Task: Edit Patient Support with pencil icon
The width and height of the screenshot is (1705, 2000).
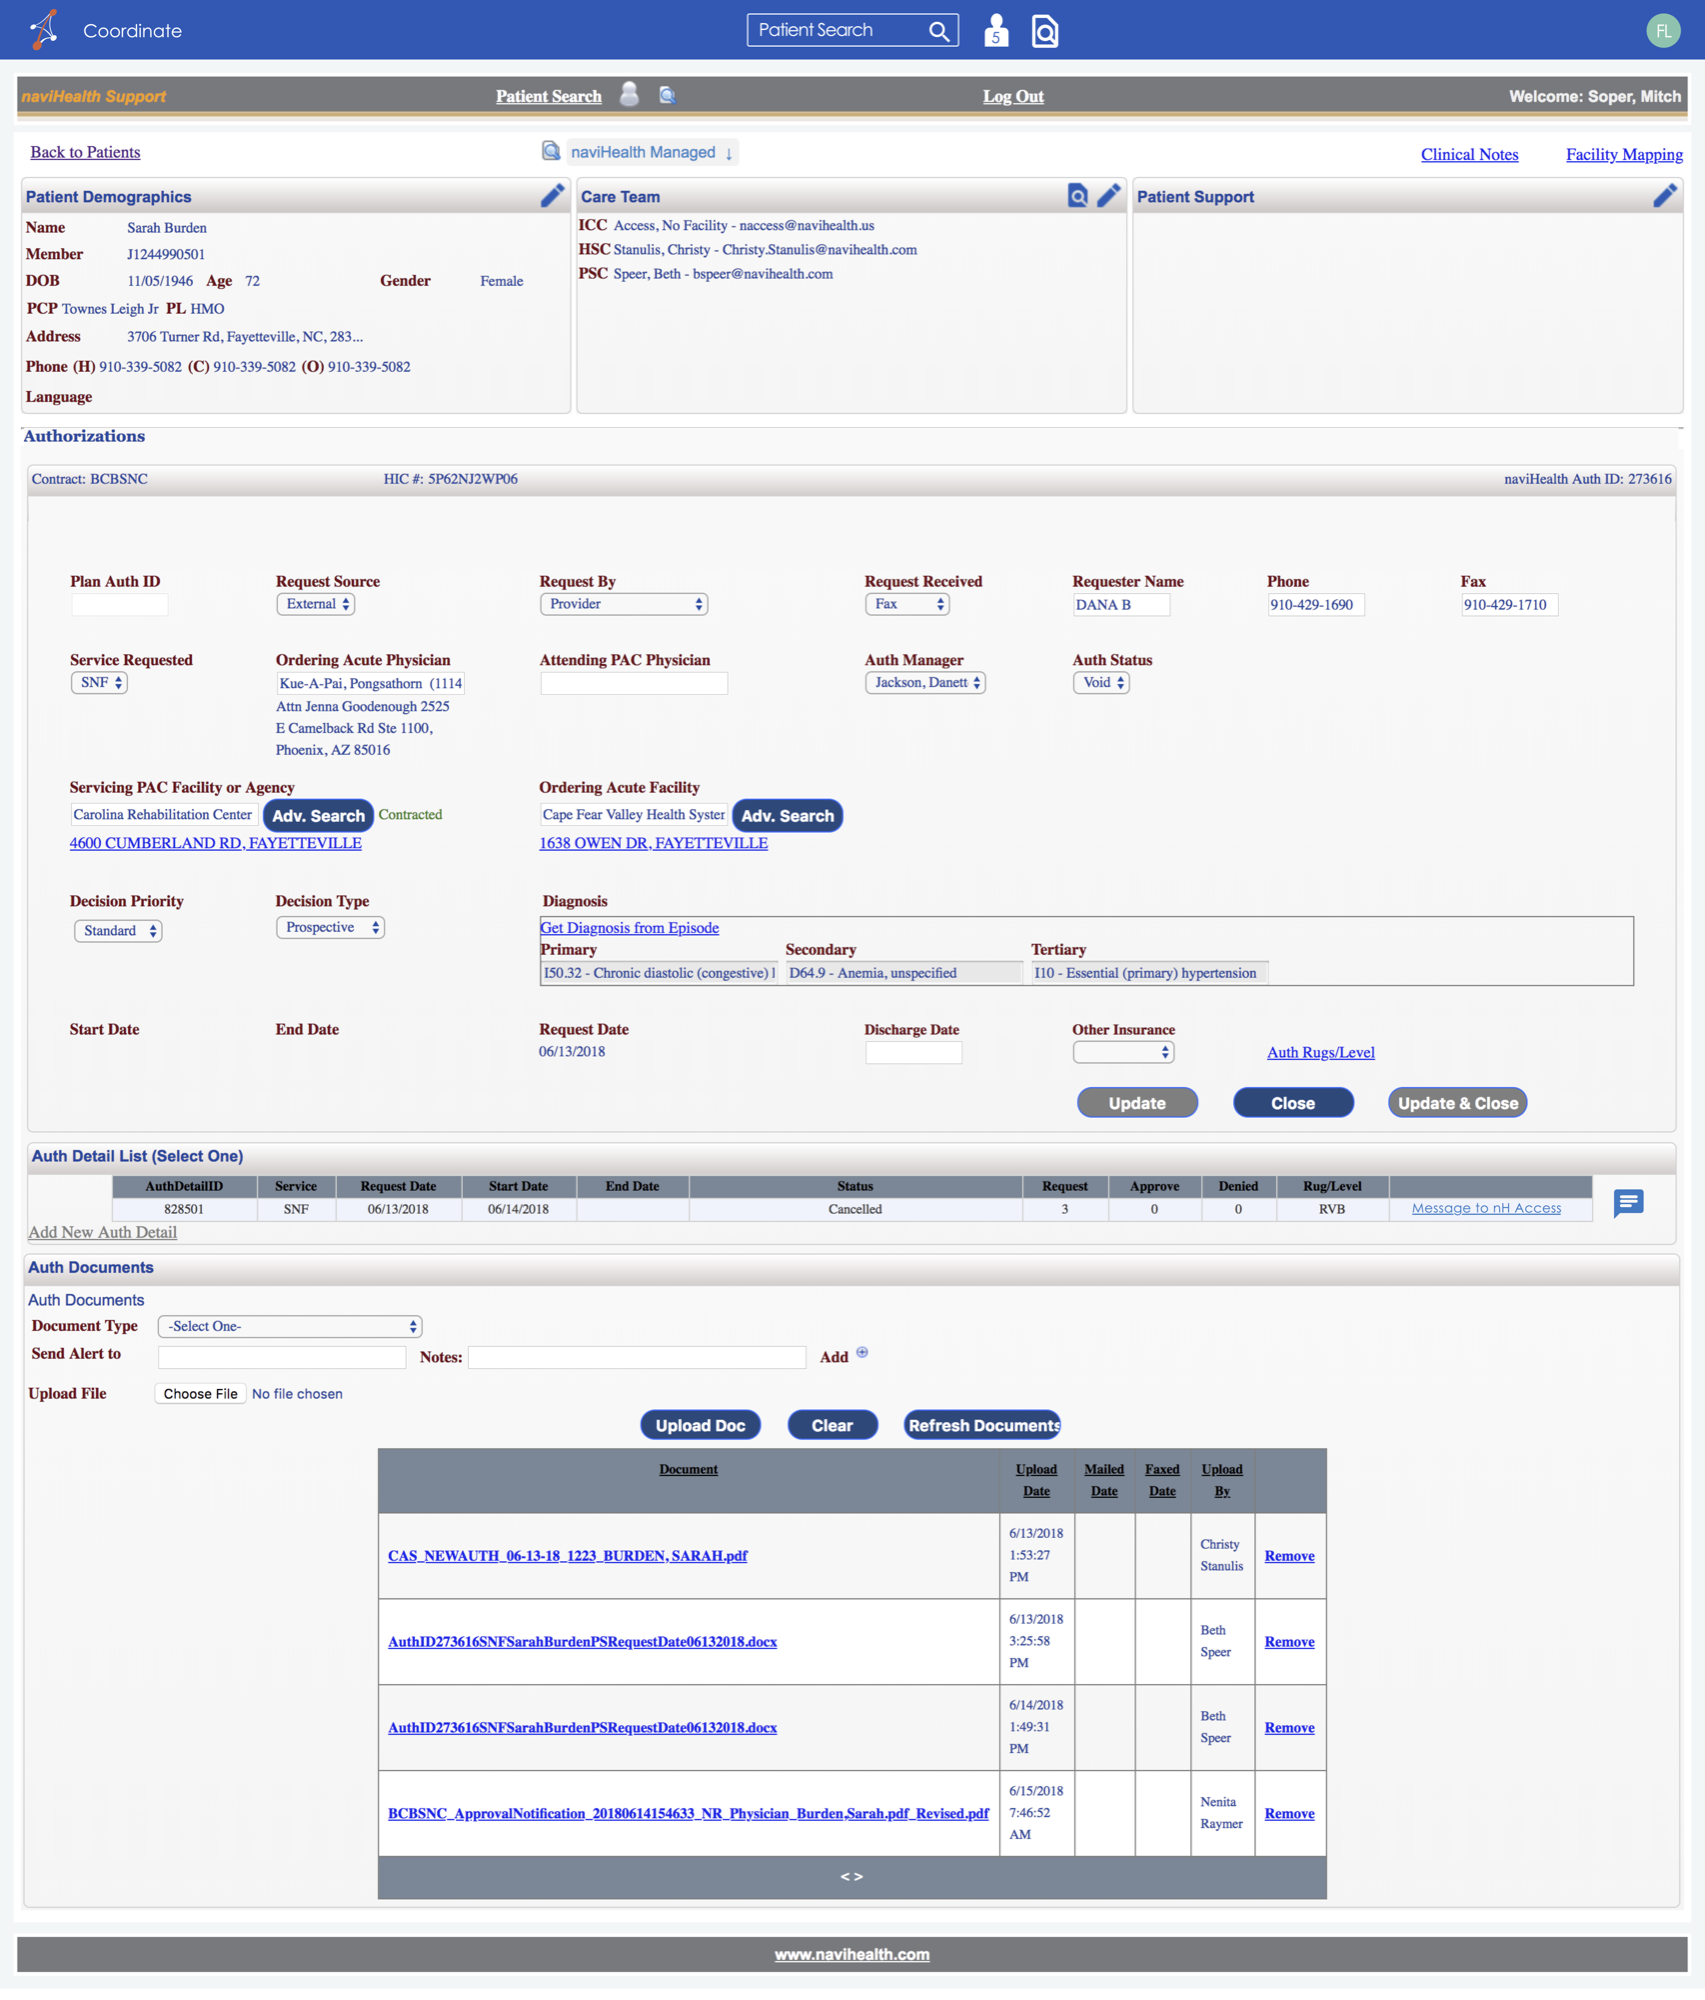Action: pyautogui.click(x=1664, y=195)
